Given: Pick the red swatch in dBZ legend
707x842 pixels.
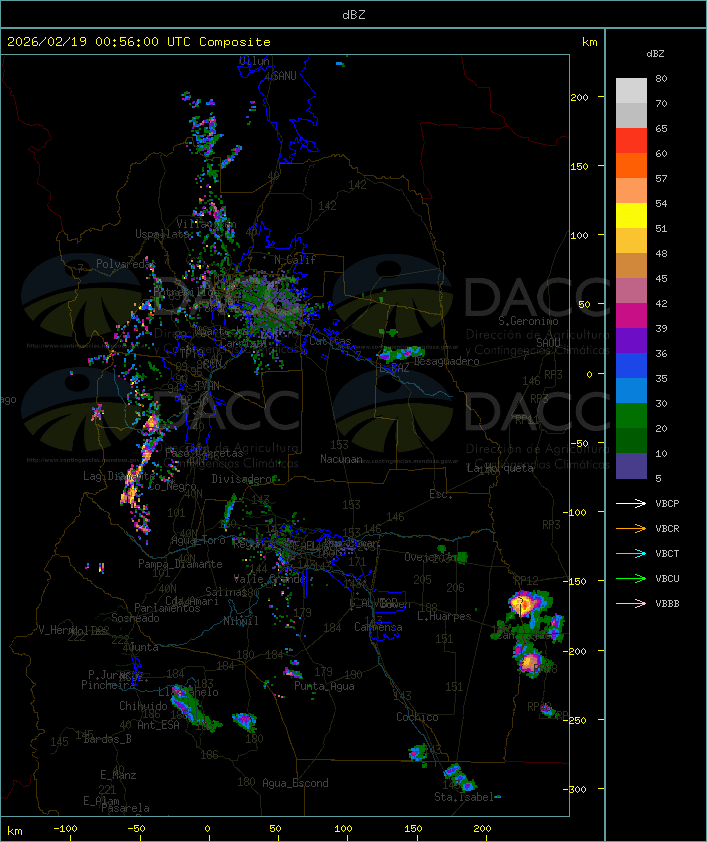Looking at the screenshot, I should 631,141.
